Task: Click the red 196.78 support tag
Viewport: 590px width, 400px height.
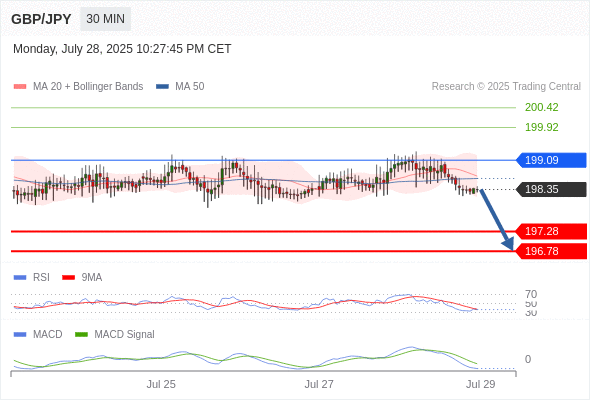Action: [x=551, y=251]
